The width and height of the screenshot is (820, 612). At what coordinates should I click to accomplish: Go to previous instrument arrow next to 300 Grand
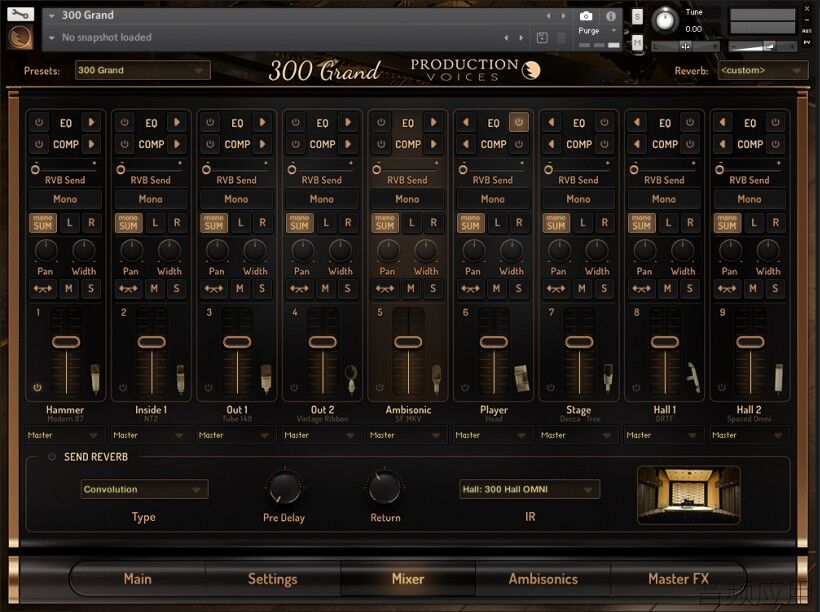point(549,16)
